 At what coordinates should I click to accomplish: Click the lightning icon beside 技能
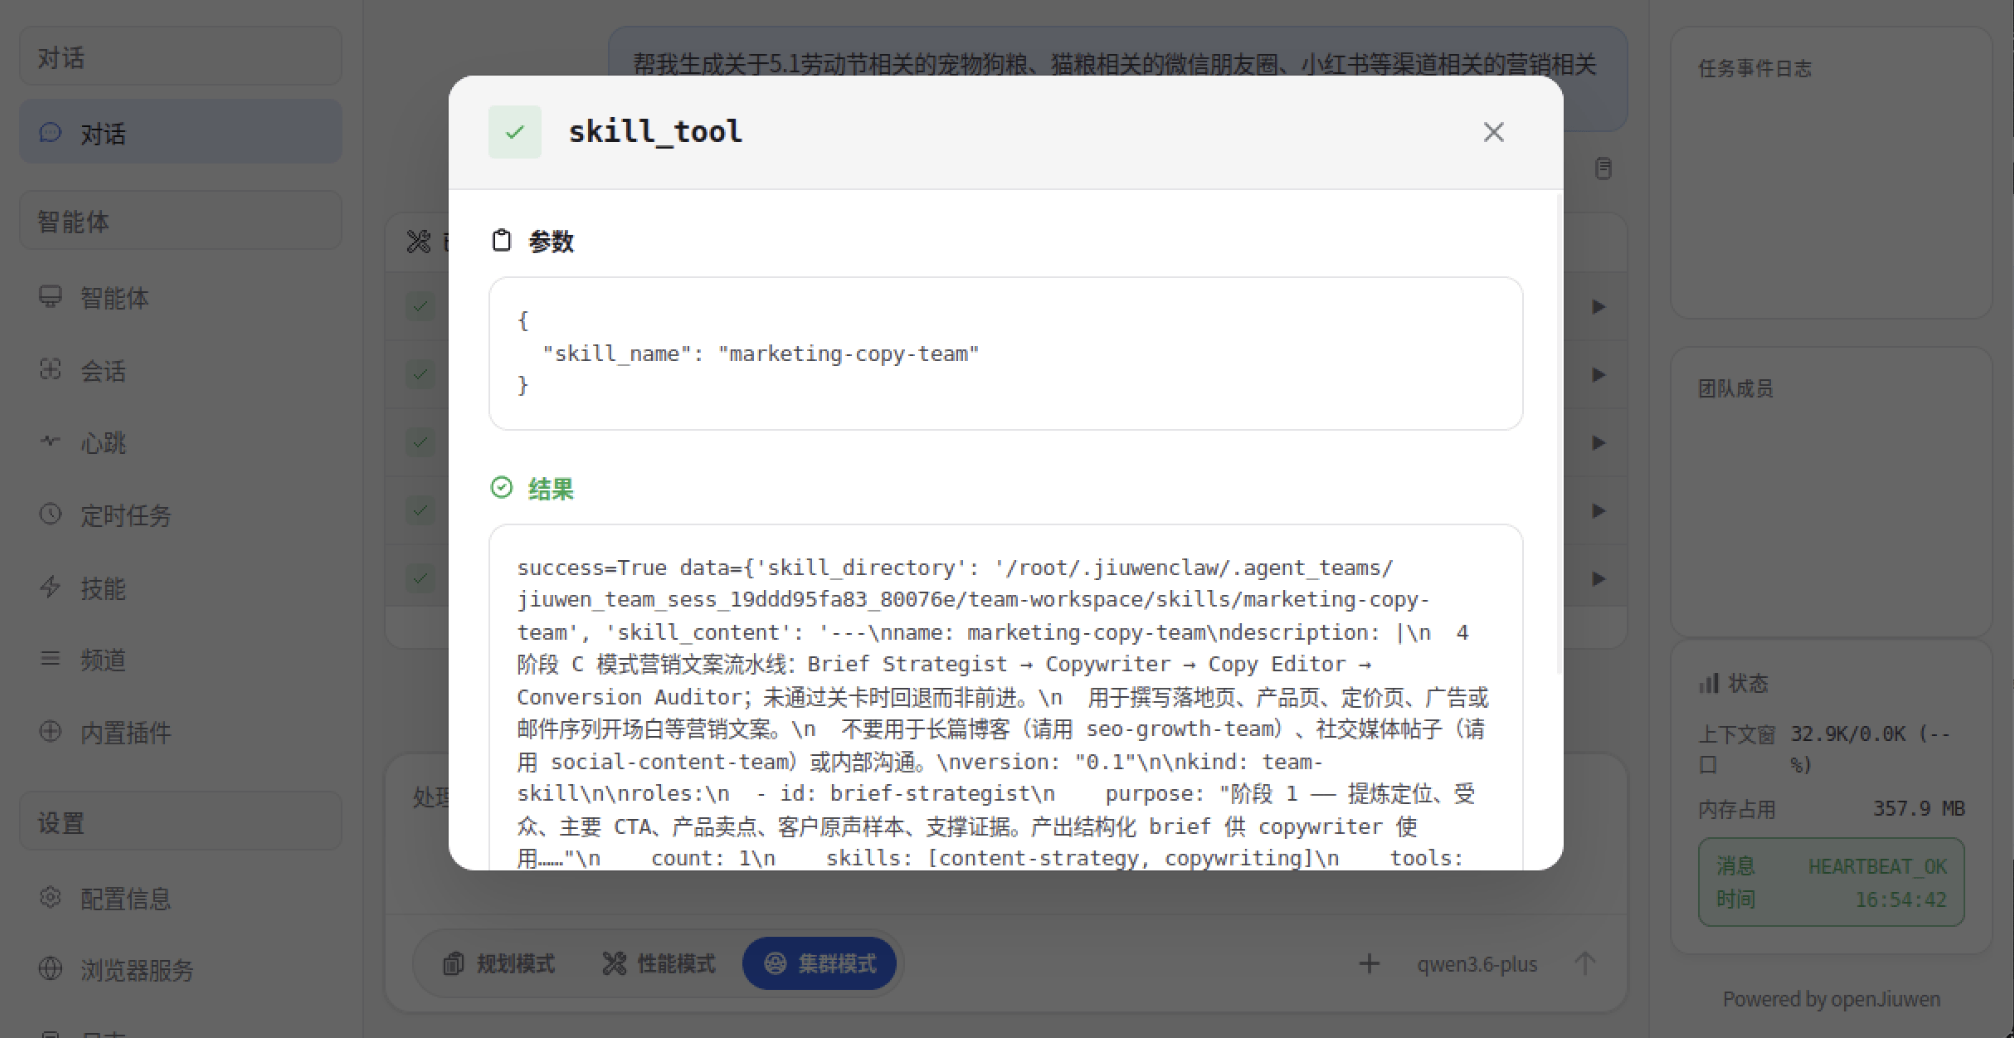tap(50, 587)
